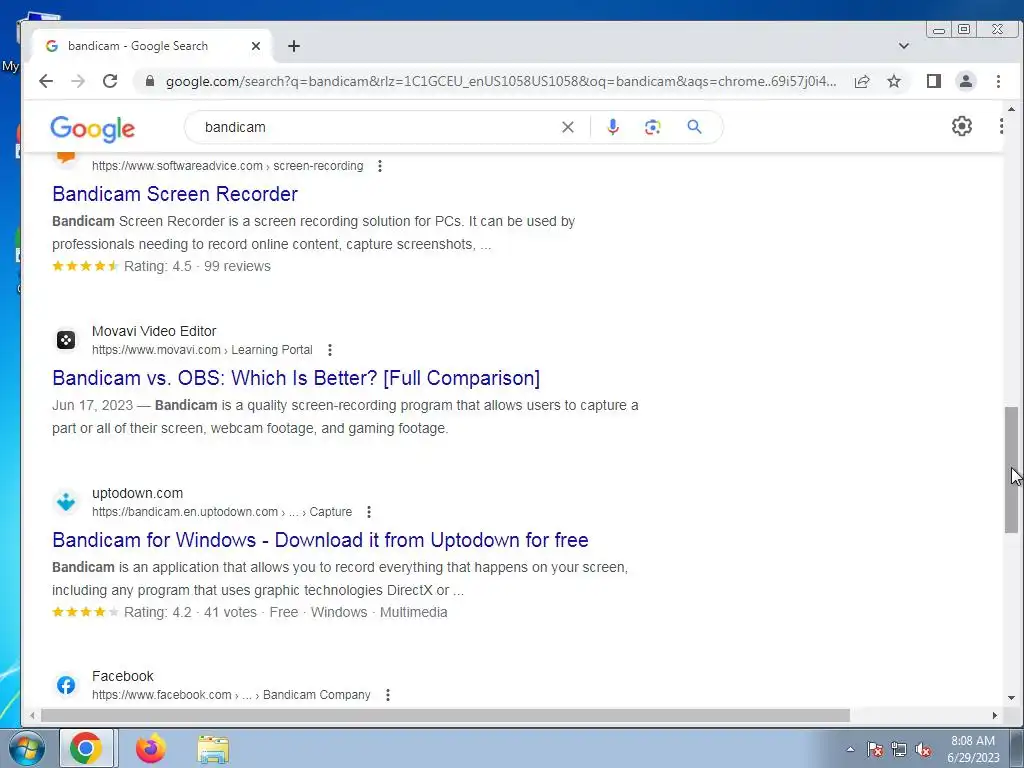
Task: Open a new Chrome tab
Action: pos(294,46)
